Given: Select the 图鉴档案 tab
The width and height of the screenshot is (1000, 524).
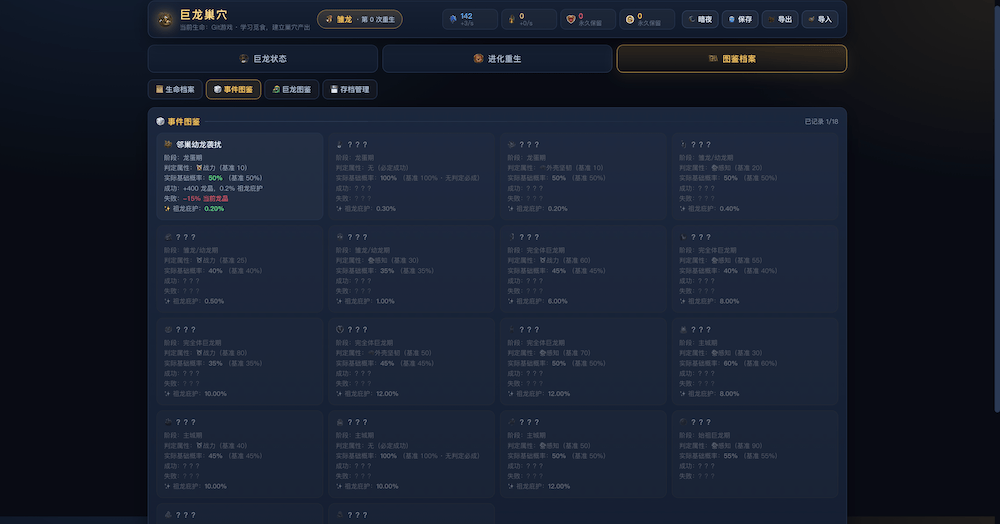Looking at the screenshot, I should pos(732,59).
